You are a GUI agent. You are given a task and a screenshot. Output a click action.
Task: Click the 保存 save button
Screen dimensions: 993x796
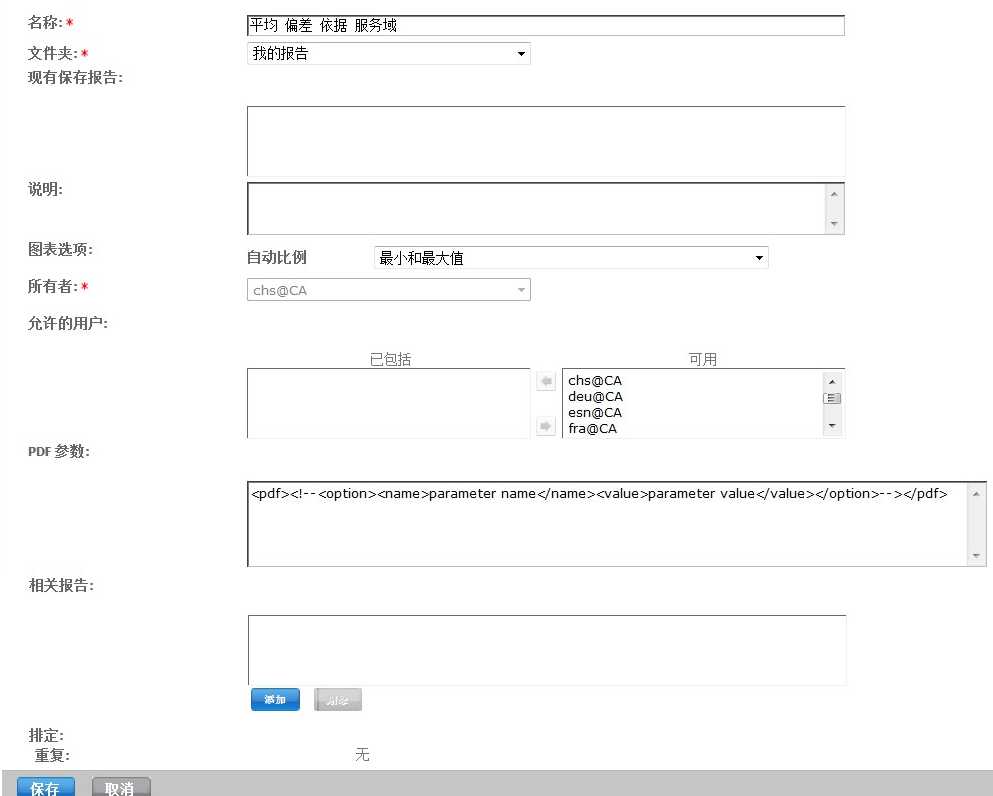tap(46, 787)
